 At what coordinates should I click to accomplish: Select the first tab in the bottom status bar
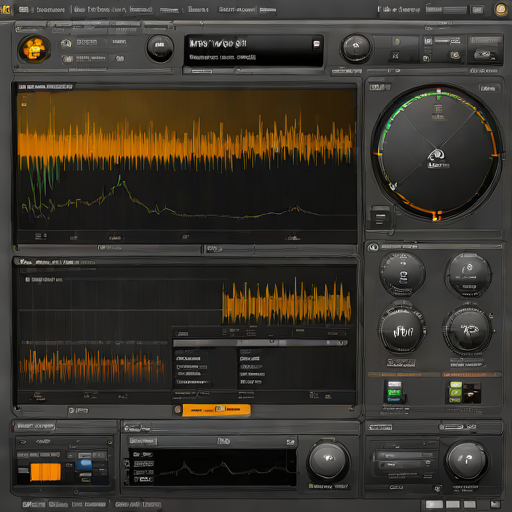coord(34,504)
